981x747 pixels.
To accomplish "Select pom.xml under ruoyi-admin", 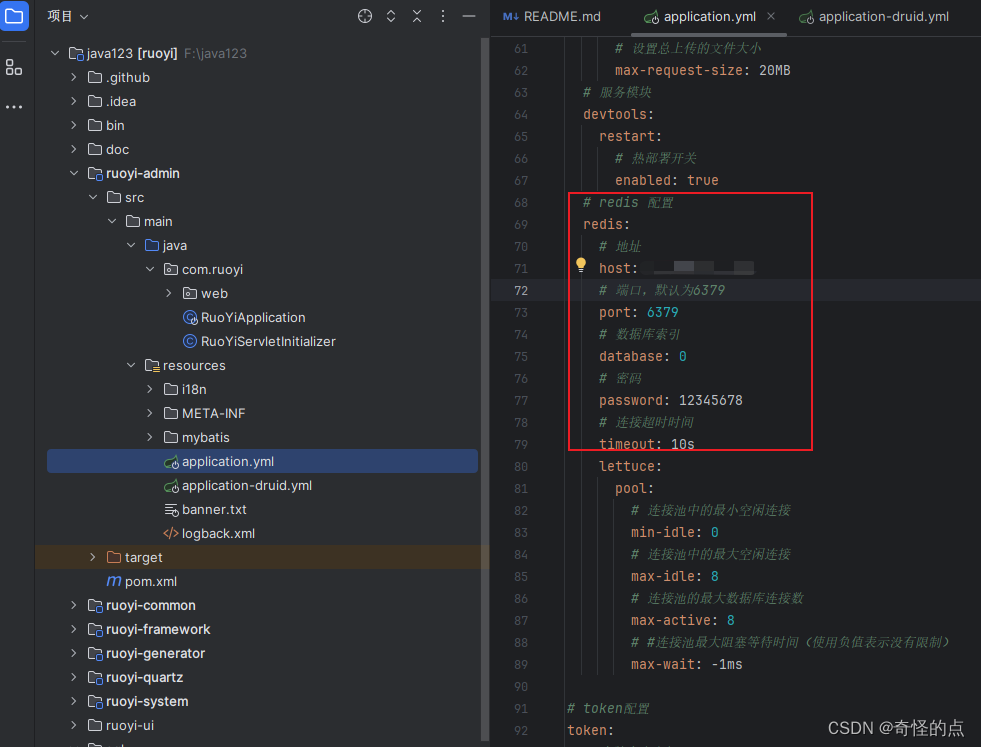I will tap(151, 582).
